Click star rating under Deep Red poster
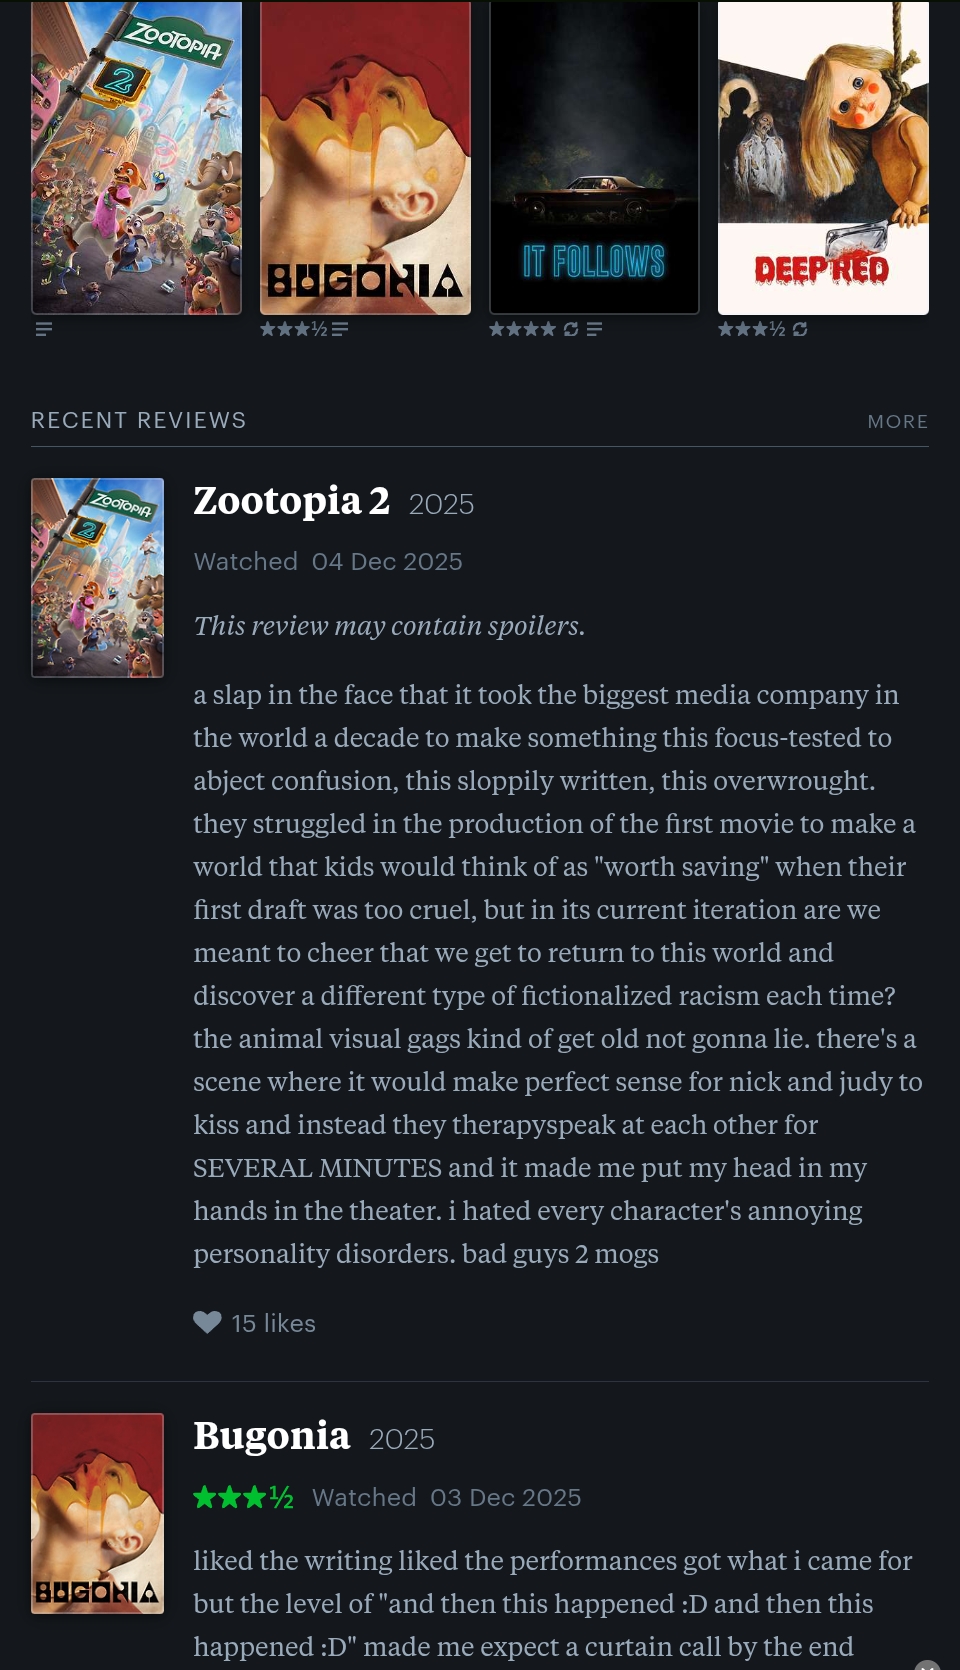This screenshot has width=960, height=1670. click(751, 329)
